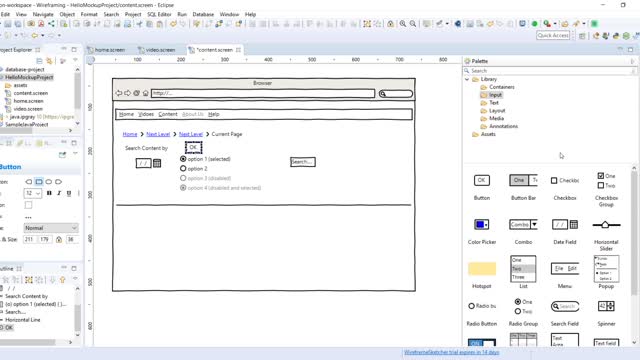Open the Assets folder in Palette
Viewport: 640px width, 360px height.
point(484,134)
